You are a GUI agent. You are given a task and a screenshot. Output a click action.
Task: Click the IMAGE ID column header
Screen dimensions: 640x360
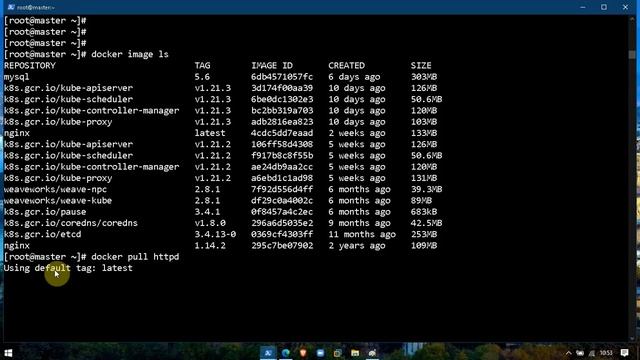coord(272,65)
